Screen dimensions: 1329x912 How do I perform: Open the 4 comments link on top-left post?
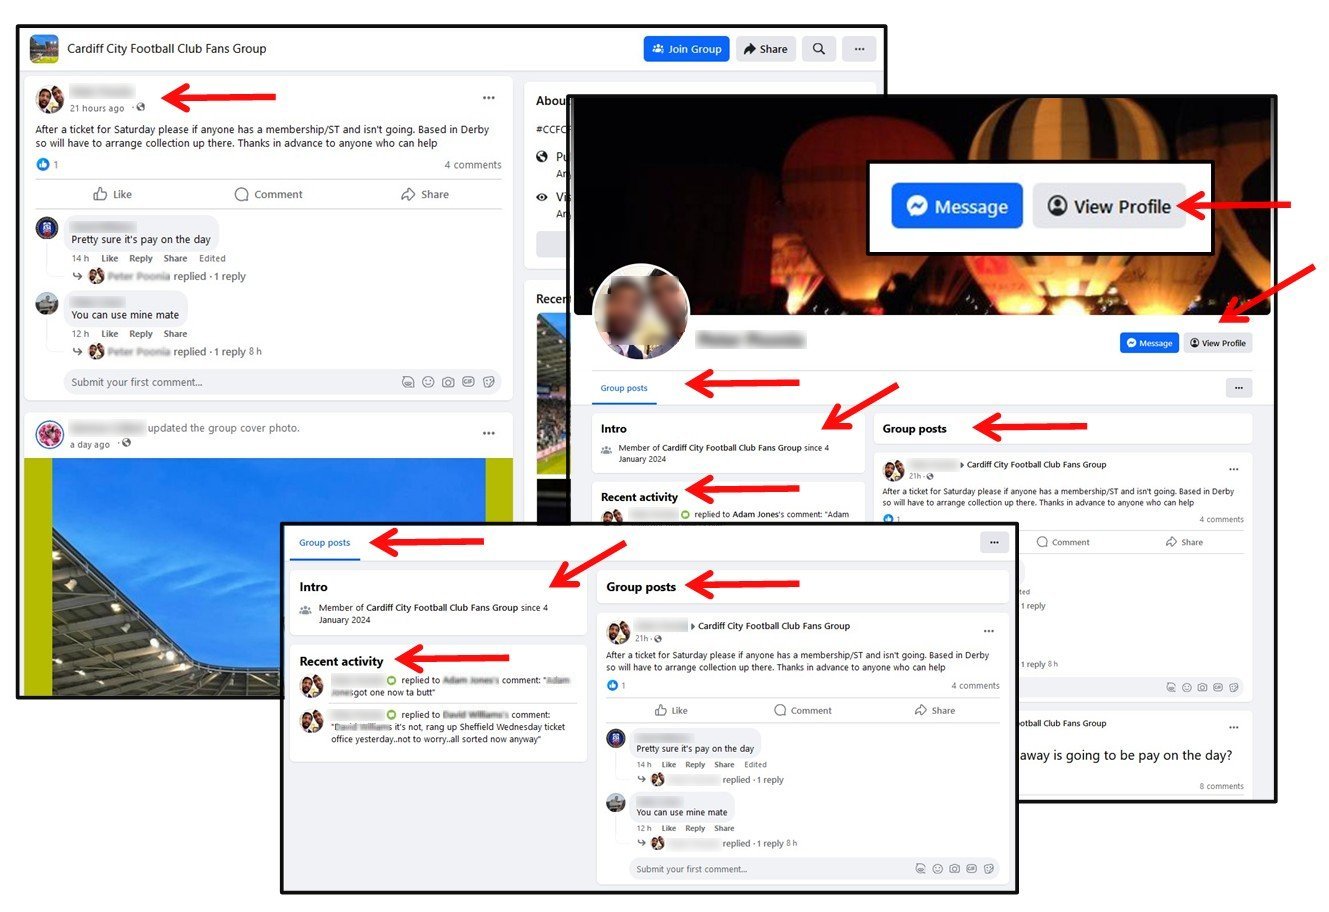tap(472, 165)
